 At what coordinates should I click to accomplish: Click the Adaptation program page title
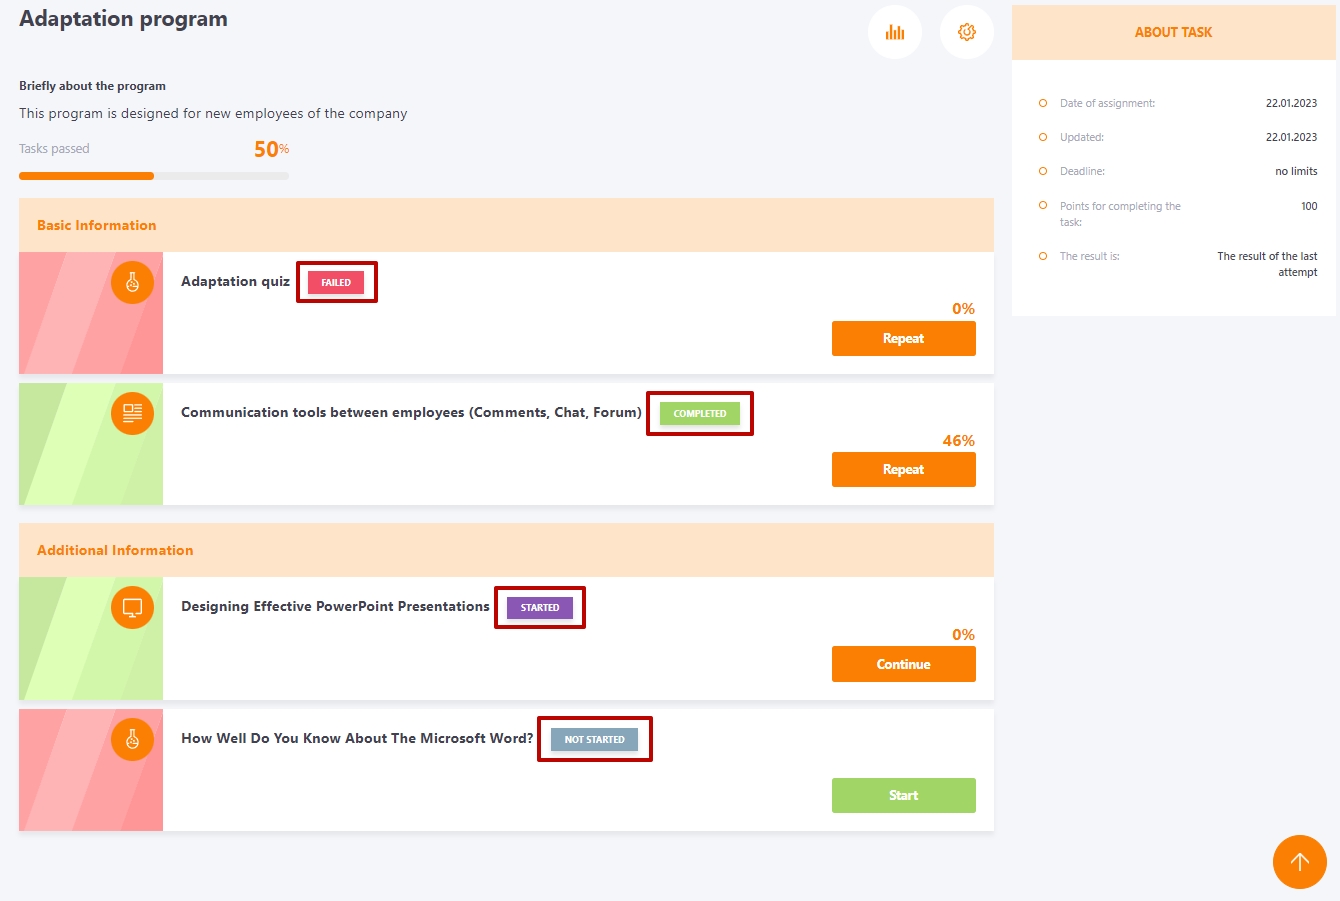[x=123, y=19]
